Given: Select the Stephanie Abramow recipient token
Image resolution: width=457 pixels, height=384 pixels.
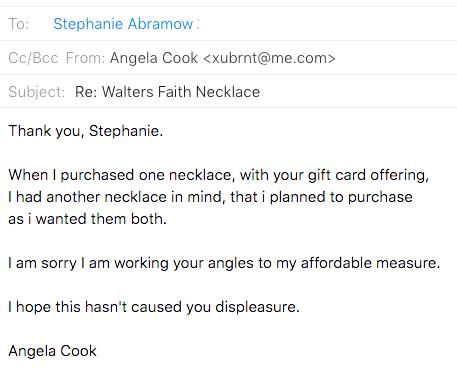Looking at the screenshot, I should pos(123,24).
